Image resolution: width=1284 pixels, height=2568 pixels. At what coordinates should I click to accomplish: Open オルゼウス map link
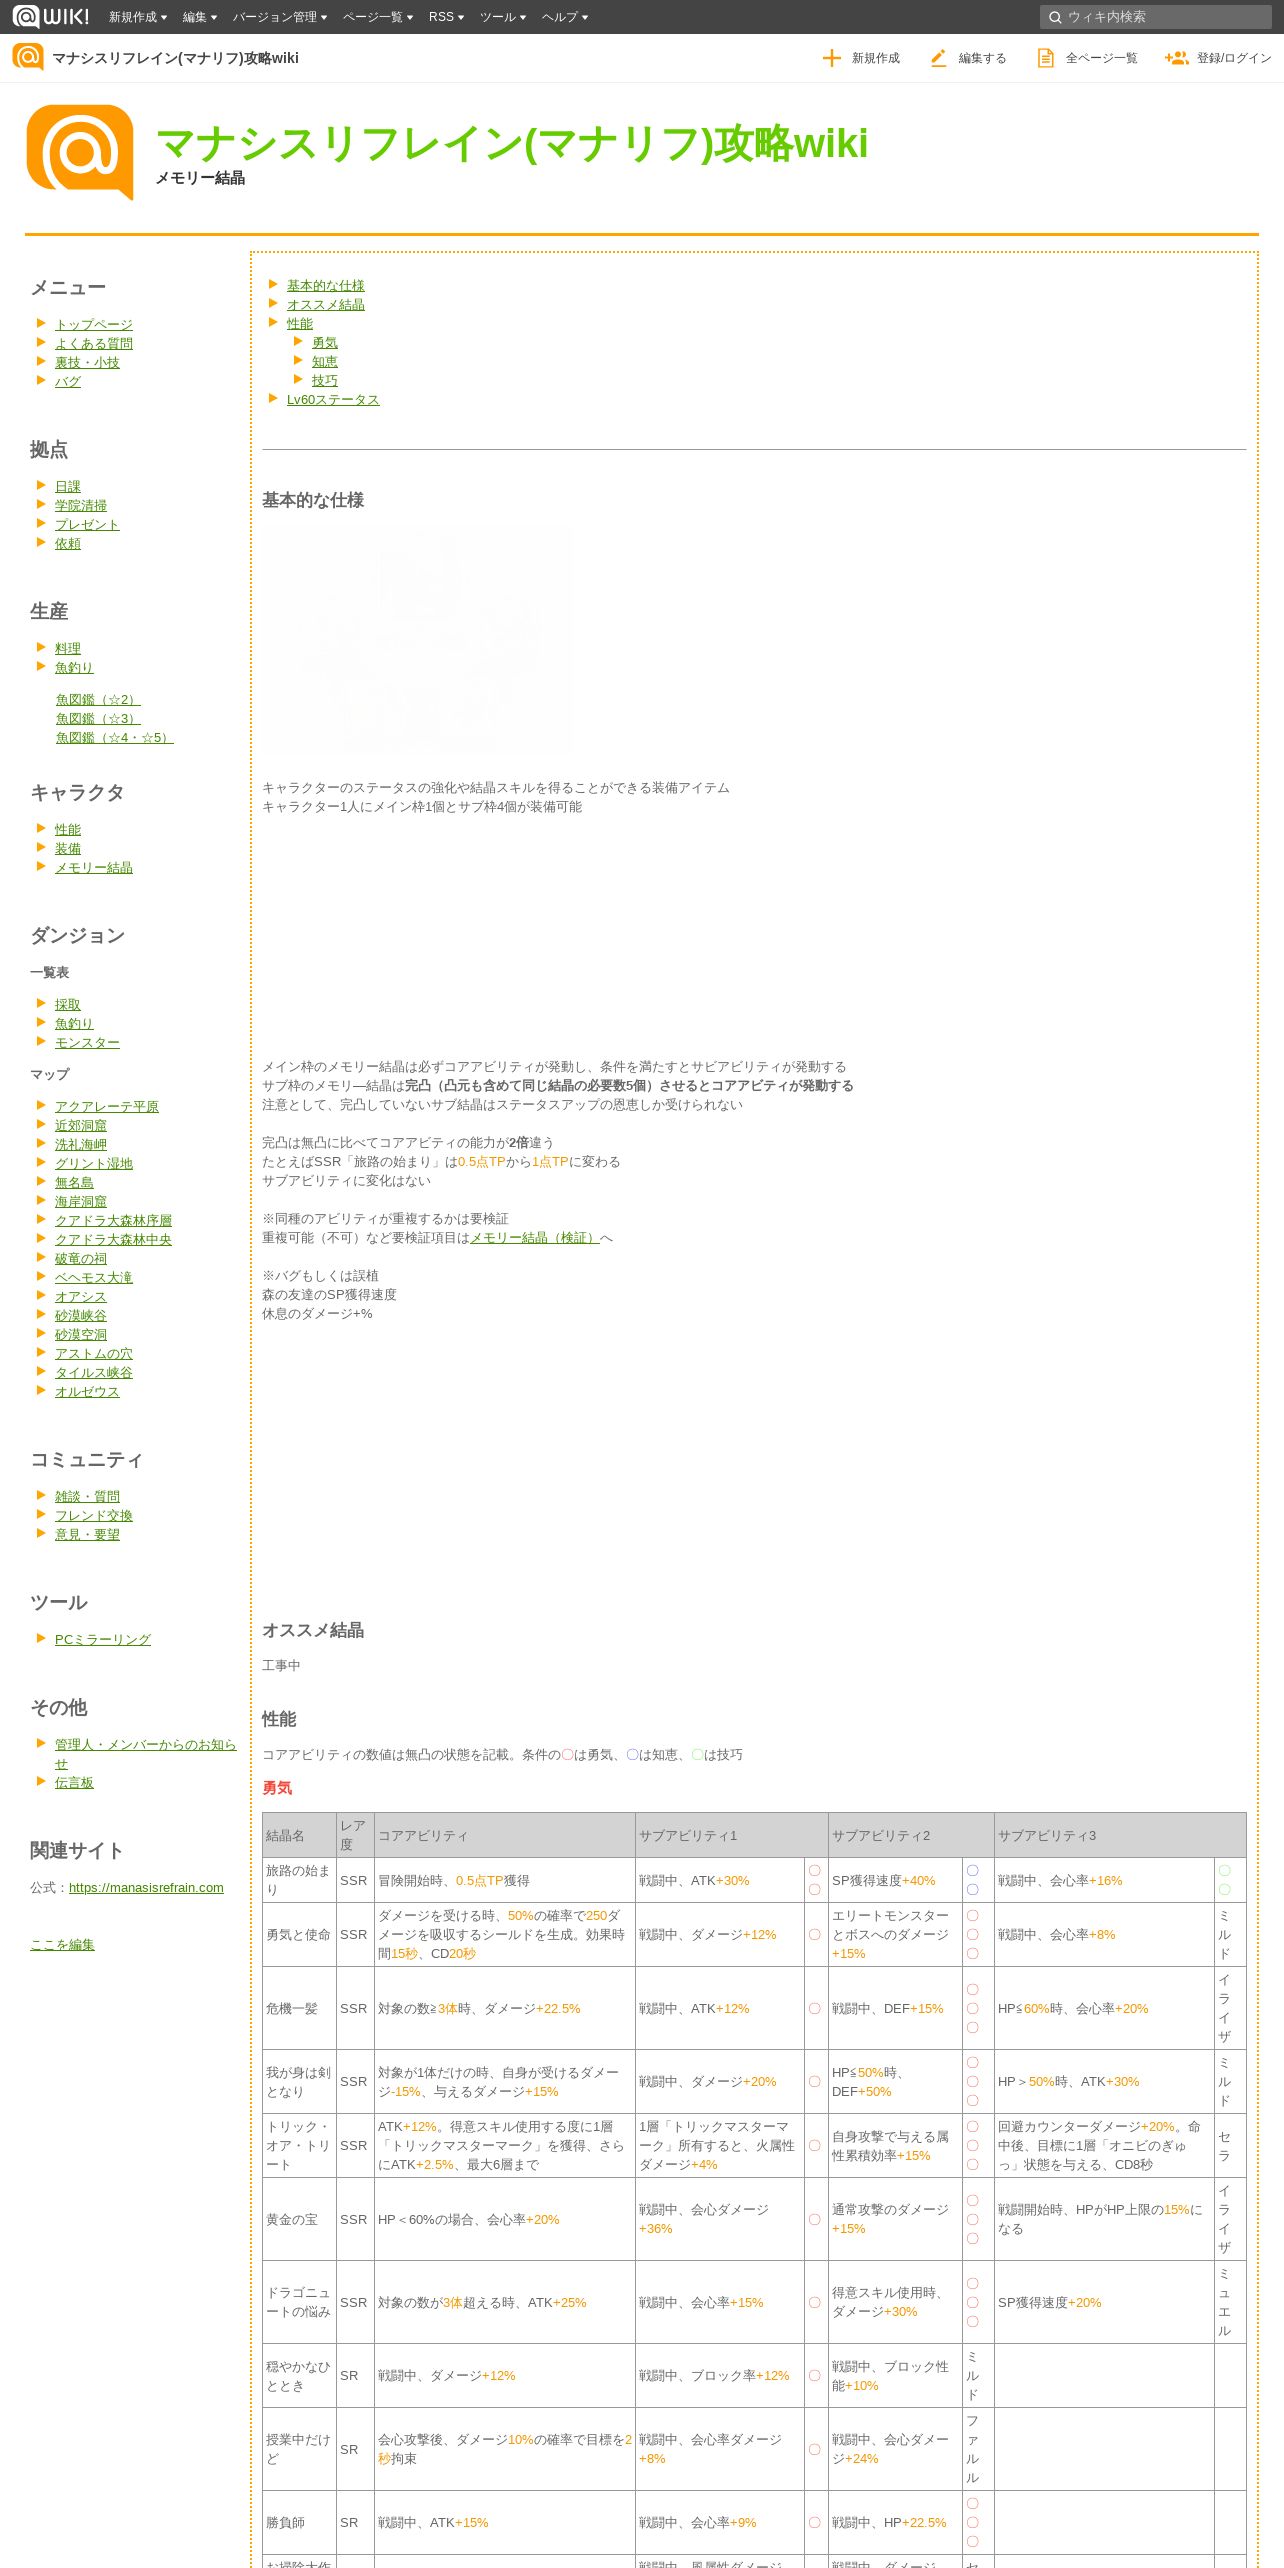pyautogui.click(x=87, y=1392)
